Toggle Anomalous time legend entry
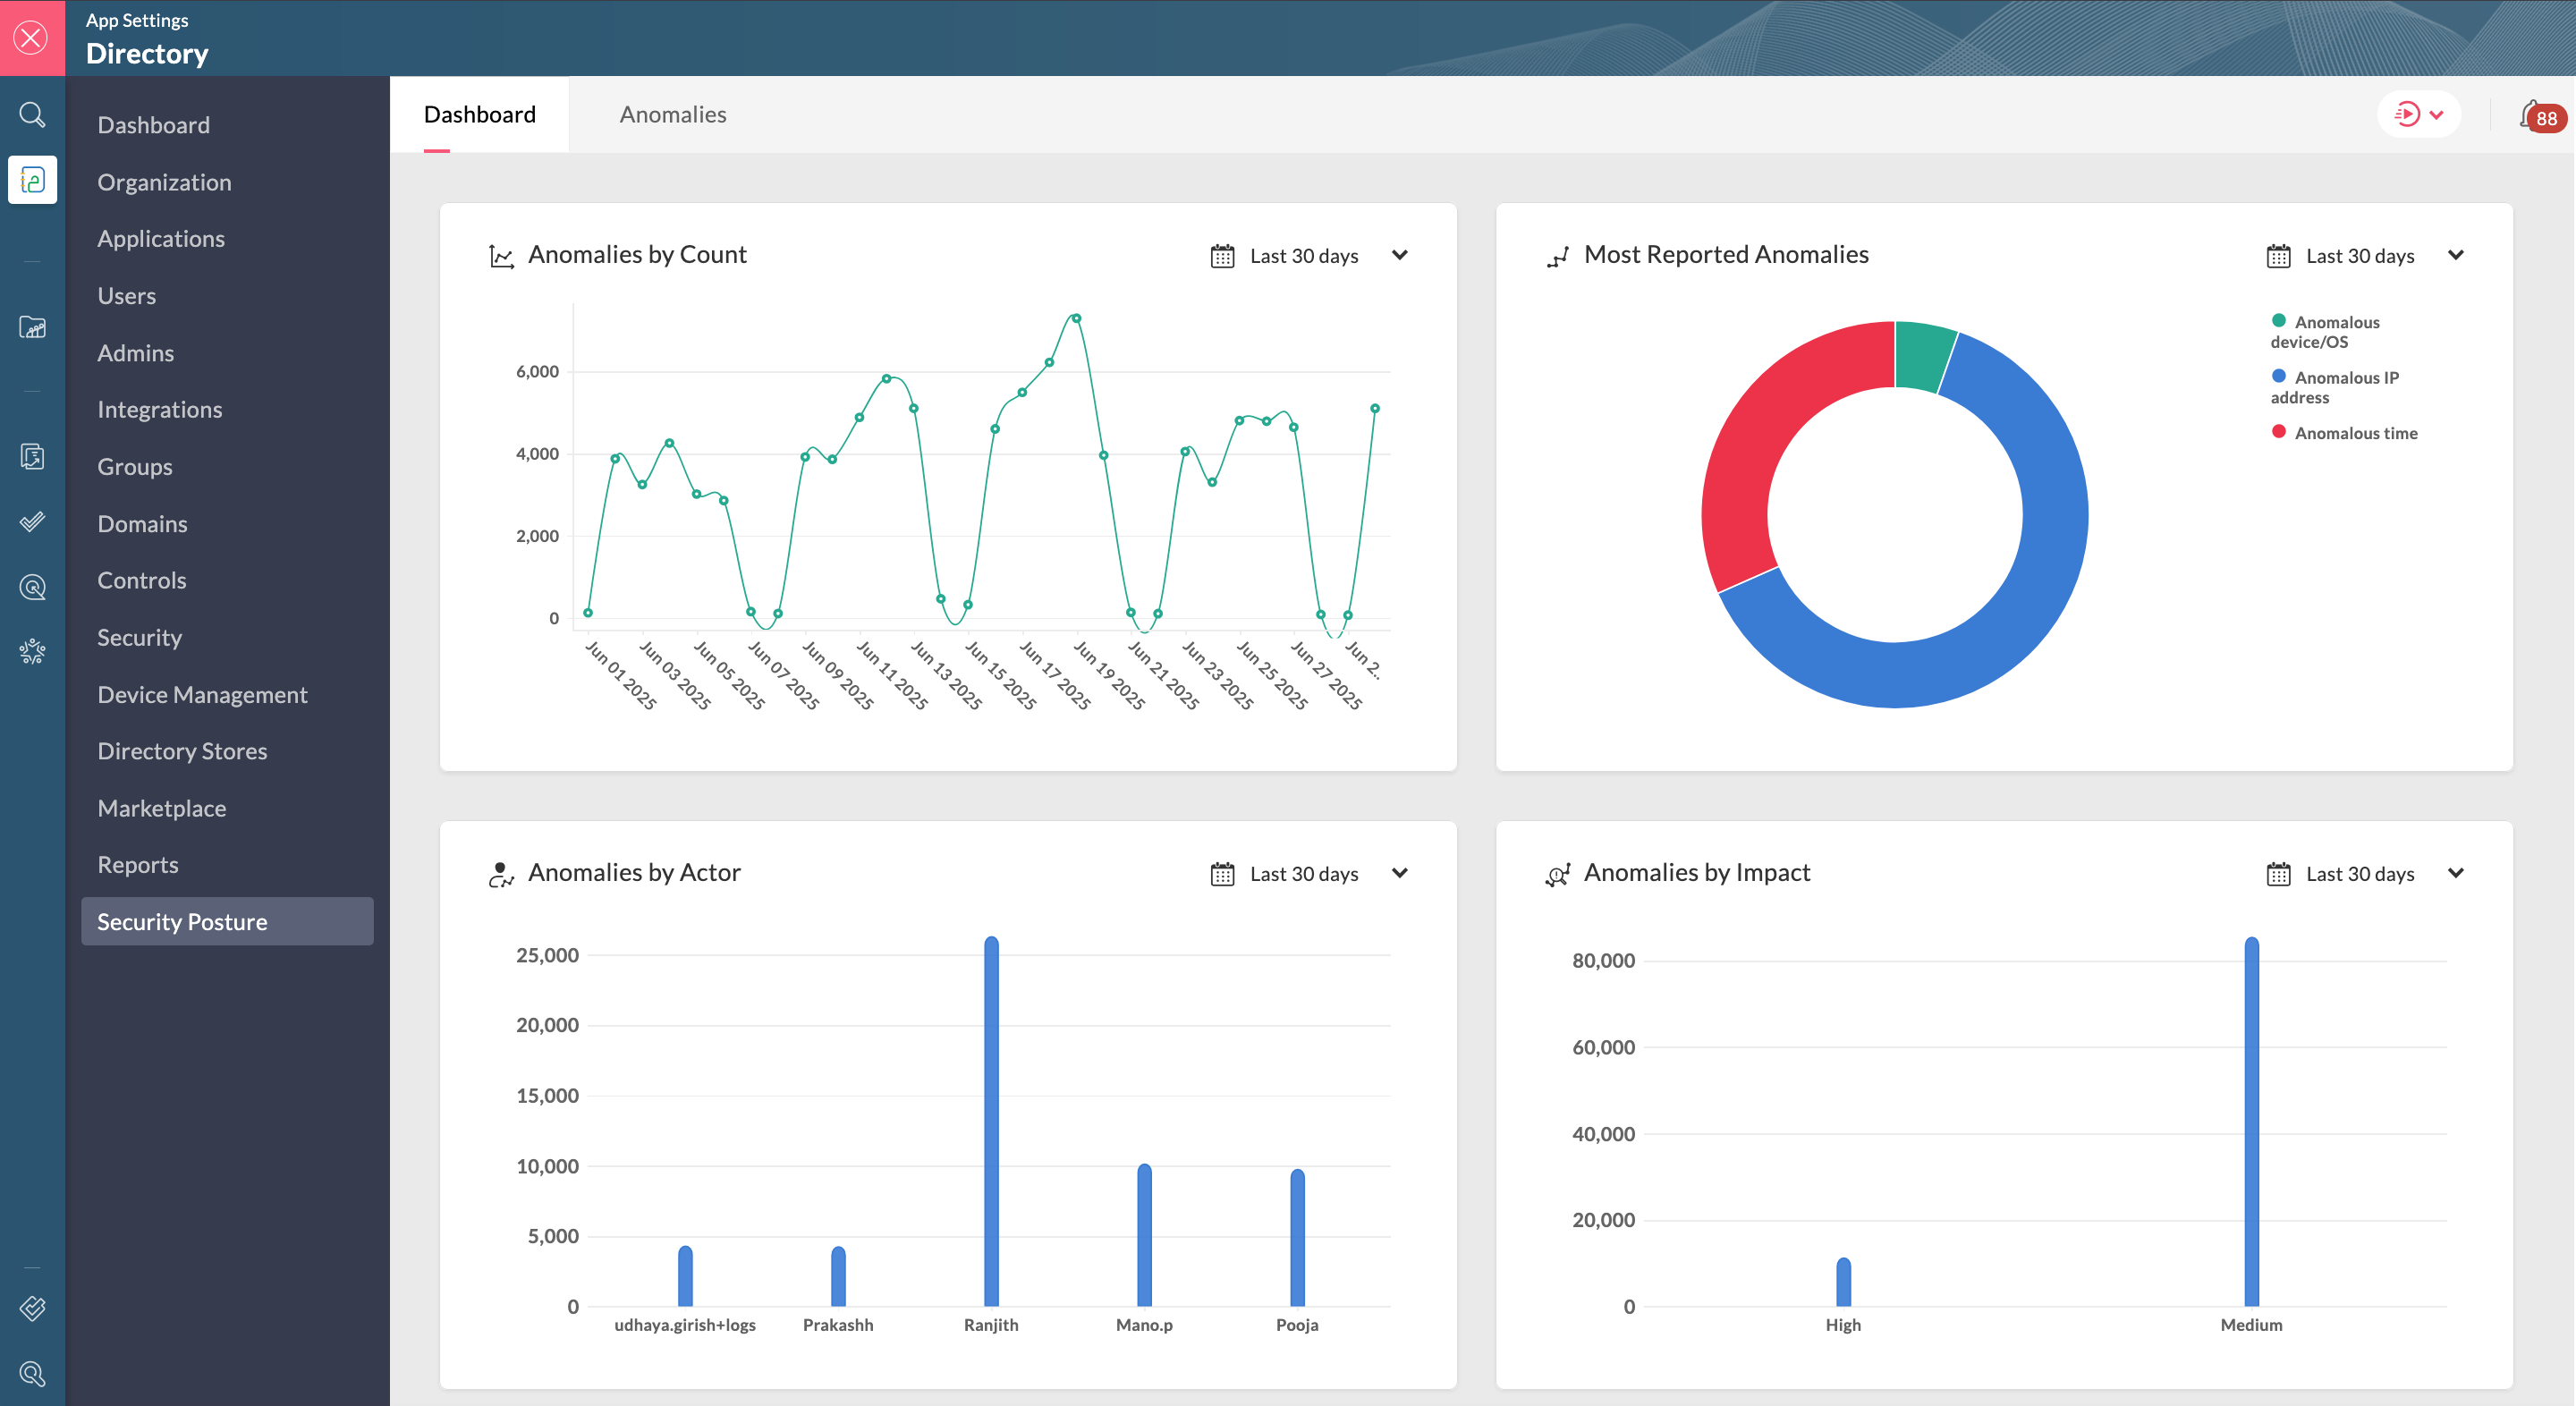Screen dimensions: 2576x1406 point(2355,433)
